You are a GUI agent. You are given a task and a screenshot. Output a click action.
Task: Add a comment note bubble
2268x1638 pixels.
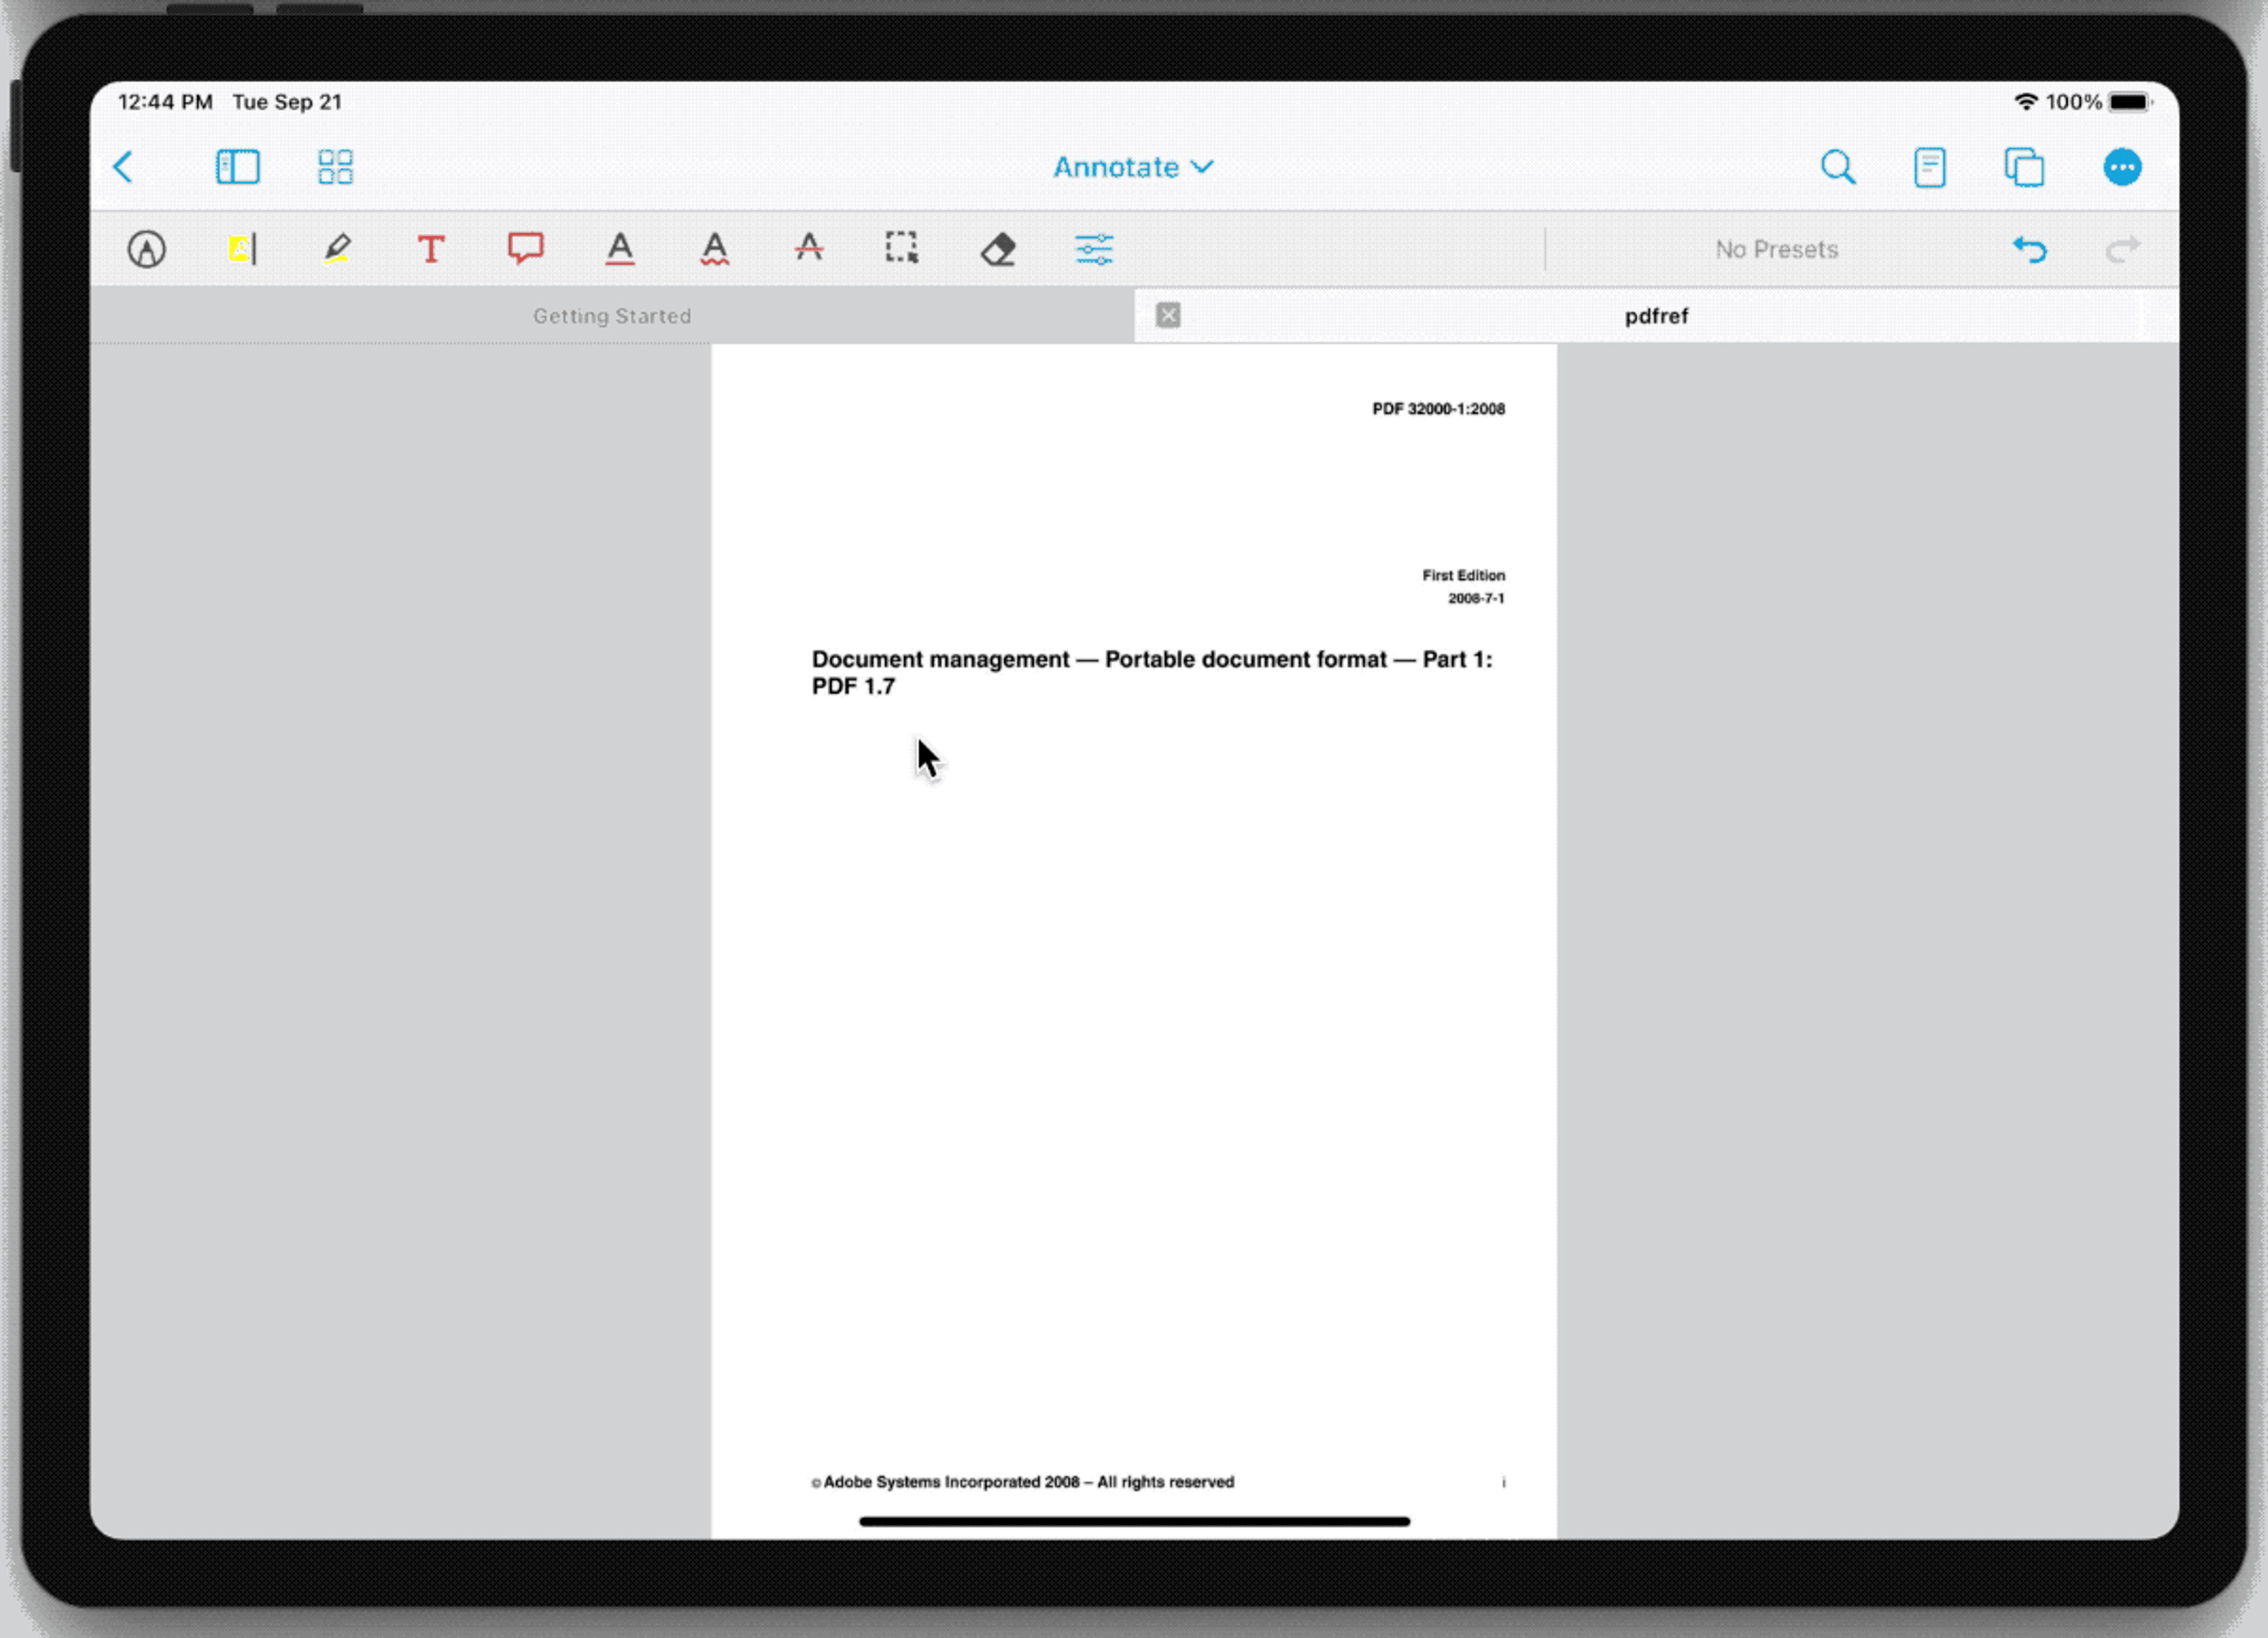click(x=525, y=248)
